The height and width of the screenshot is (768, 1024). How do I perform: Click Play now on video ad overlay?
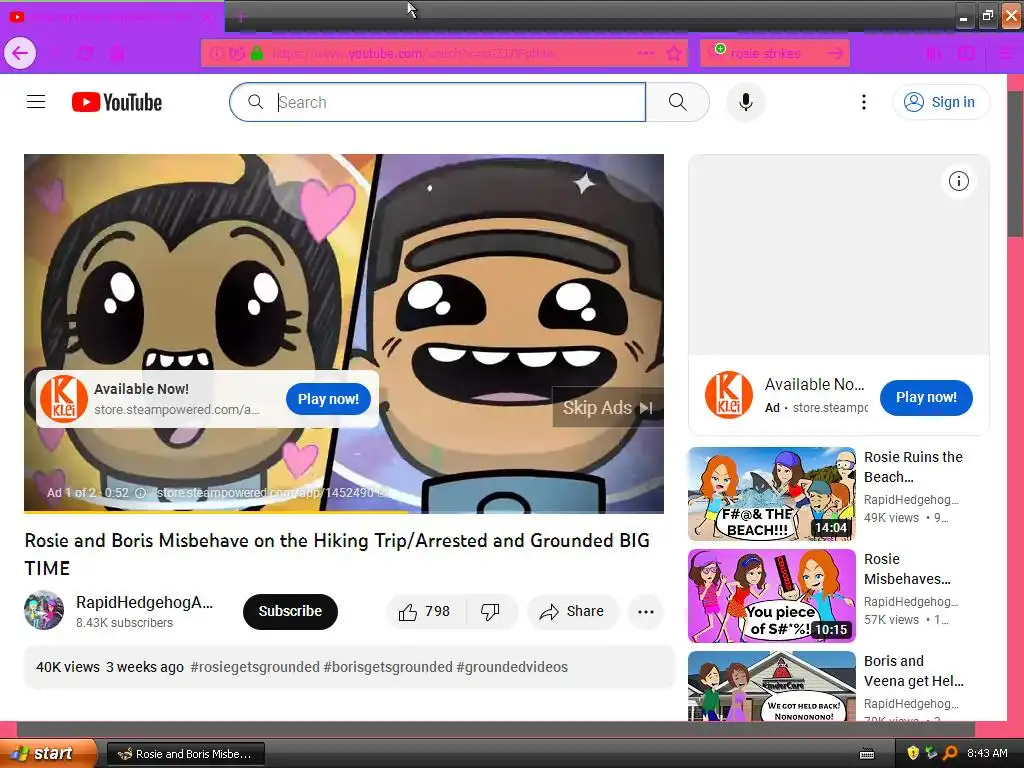point(328,399)
